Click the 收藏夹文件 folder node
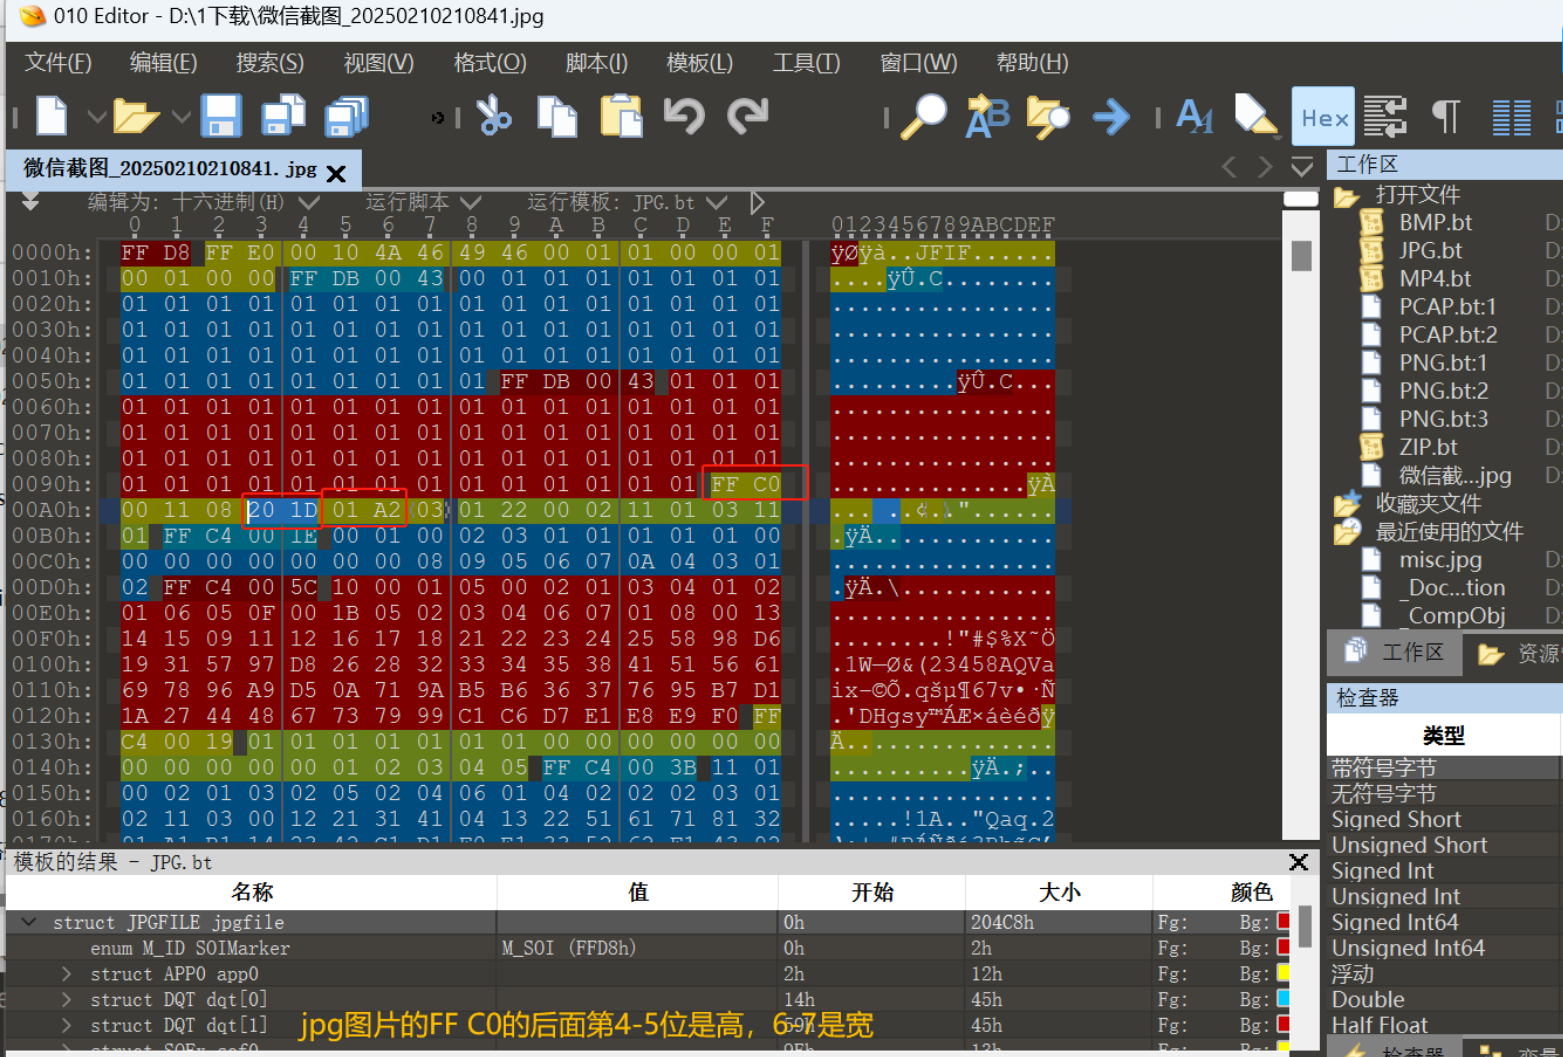 (1428, 503)
